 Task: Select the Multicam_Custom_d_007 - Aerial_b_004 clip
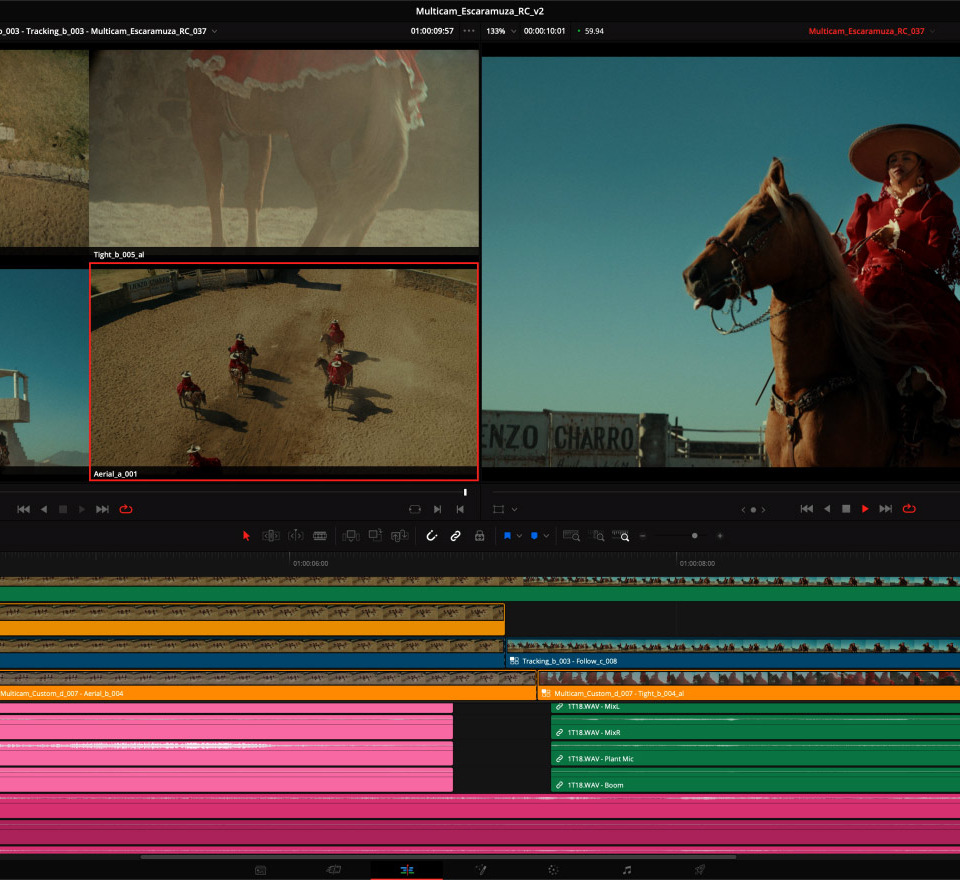pyautogui.click(x=268, y=686)
